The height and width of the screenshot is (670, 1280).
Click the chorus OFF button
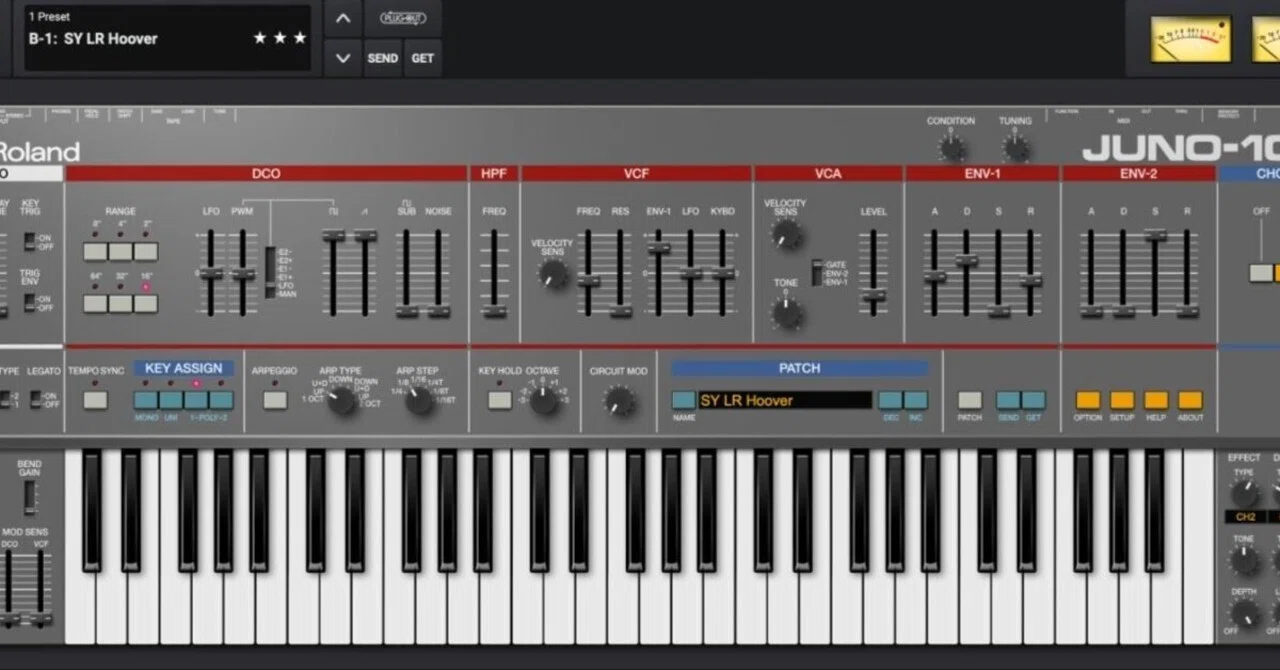coord(1261,272)
